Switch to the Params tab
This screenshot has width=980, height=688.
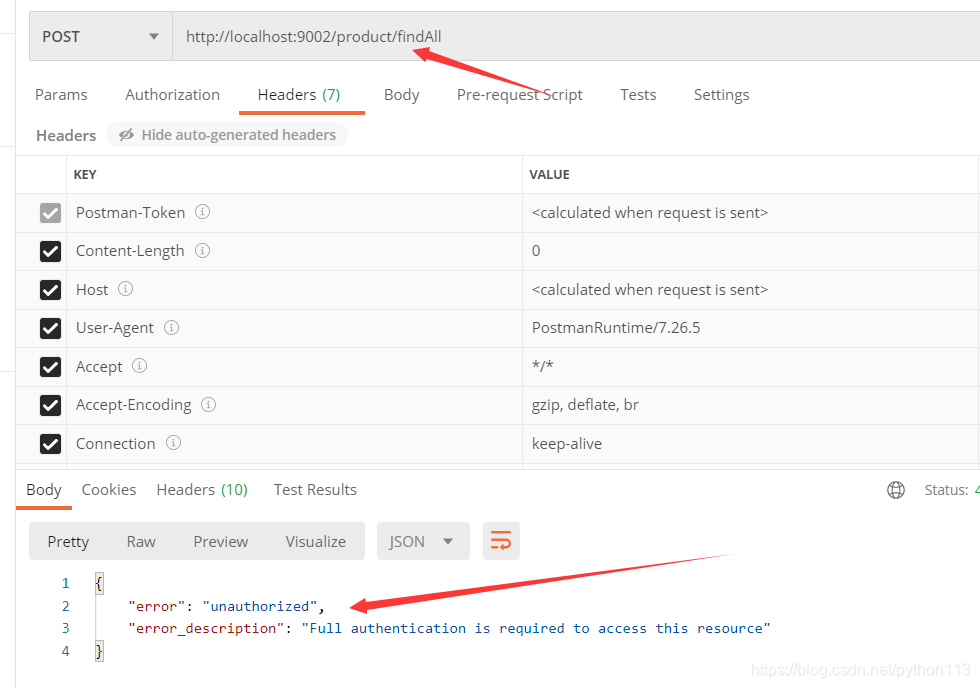[x=61, y=94]
